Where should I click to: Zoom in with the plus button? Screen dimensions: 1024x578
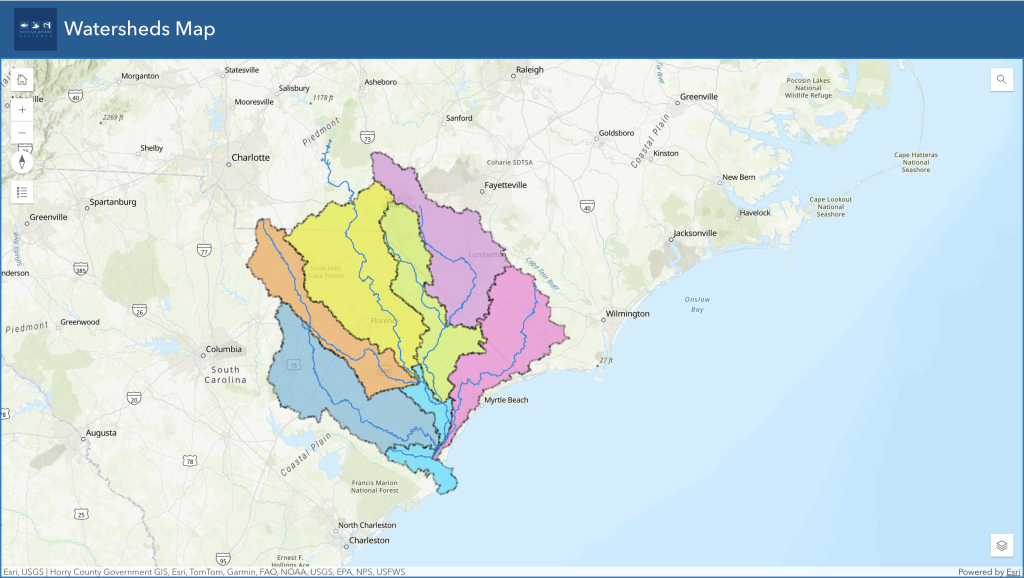click(22, 109)
